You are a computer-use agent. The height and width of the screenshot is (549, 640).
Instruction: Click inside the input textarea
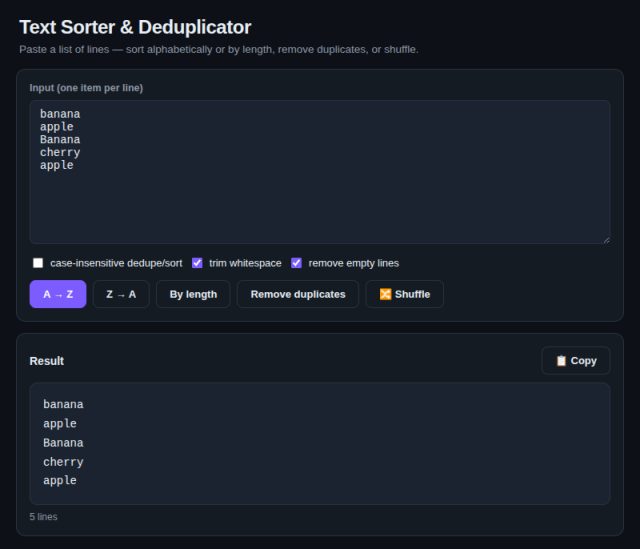pos(320,172)
